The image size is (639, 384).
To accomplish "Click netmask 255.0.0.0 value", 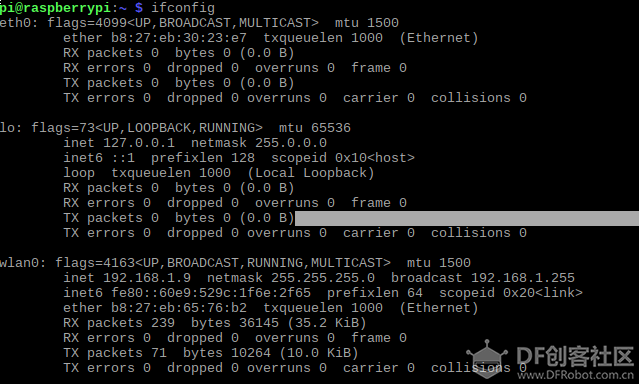I will pyautogui.click(x=259, y=143).
